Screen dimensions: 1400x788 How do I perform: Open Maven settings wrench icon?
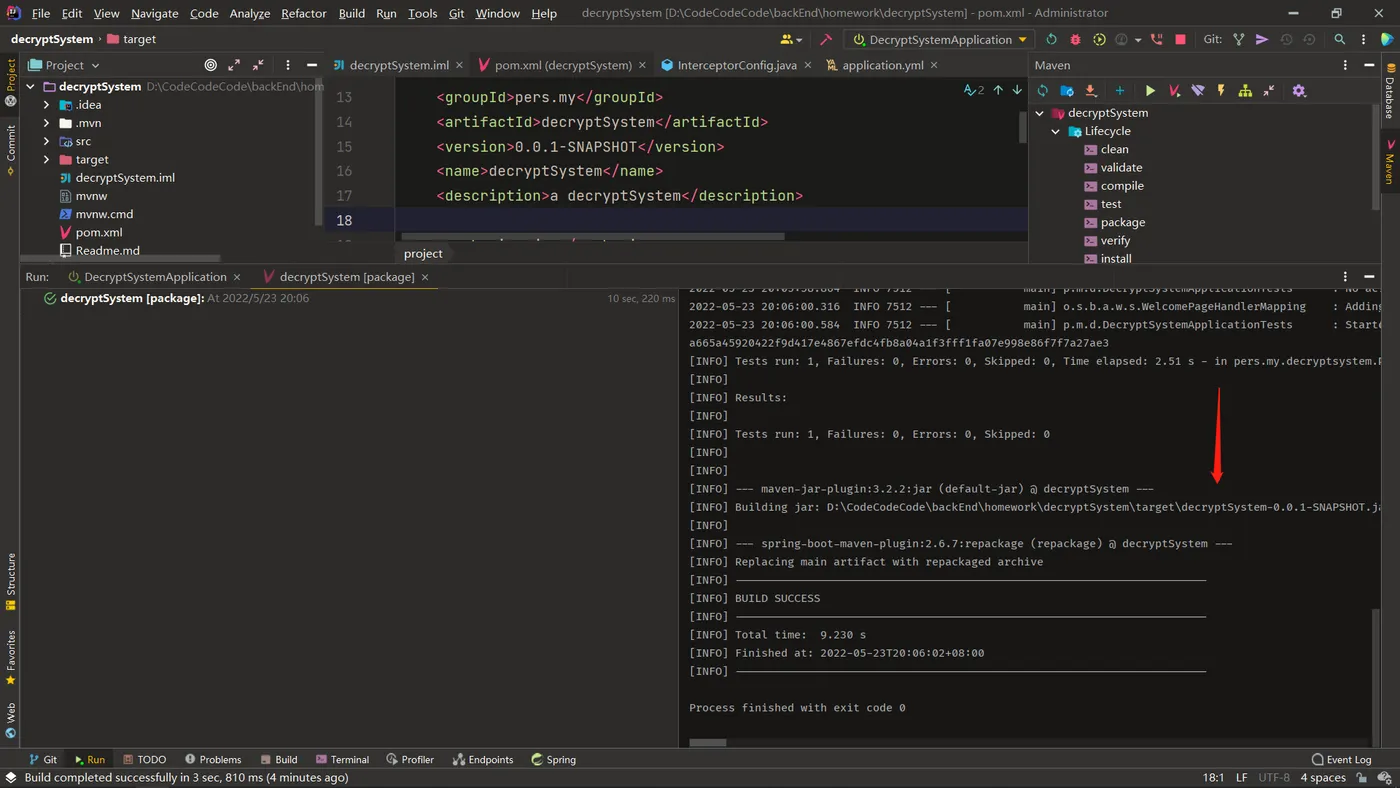pyautogui.click(x=1299, y=90)
